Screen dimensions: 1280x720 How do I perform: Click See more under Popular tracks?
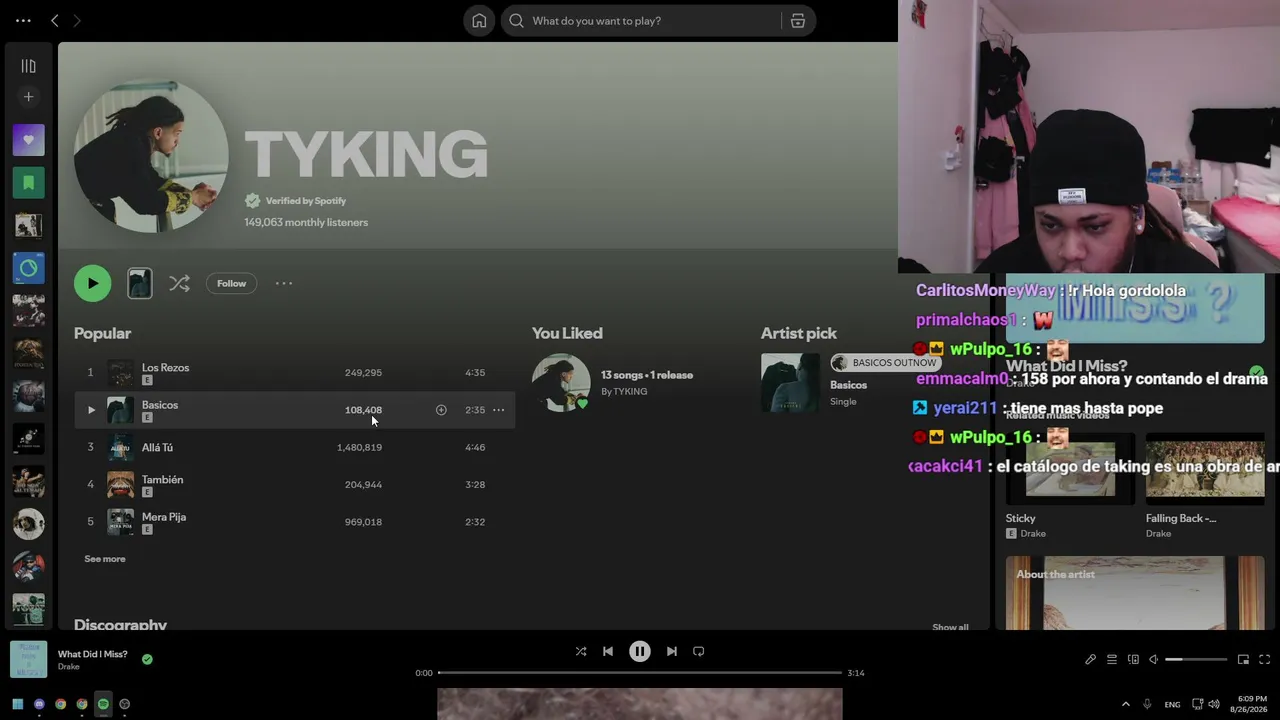[105, 559]
